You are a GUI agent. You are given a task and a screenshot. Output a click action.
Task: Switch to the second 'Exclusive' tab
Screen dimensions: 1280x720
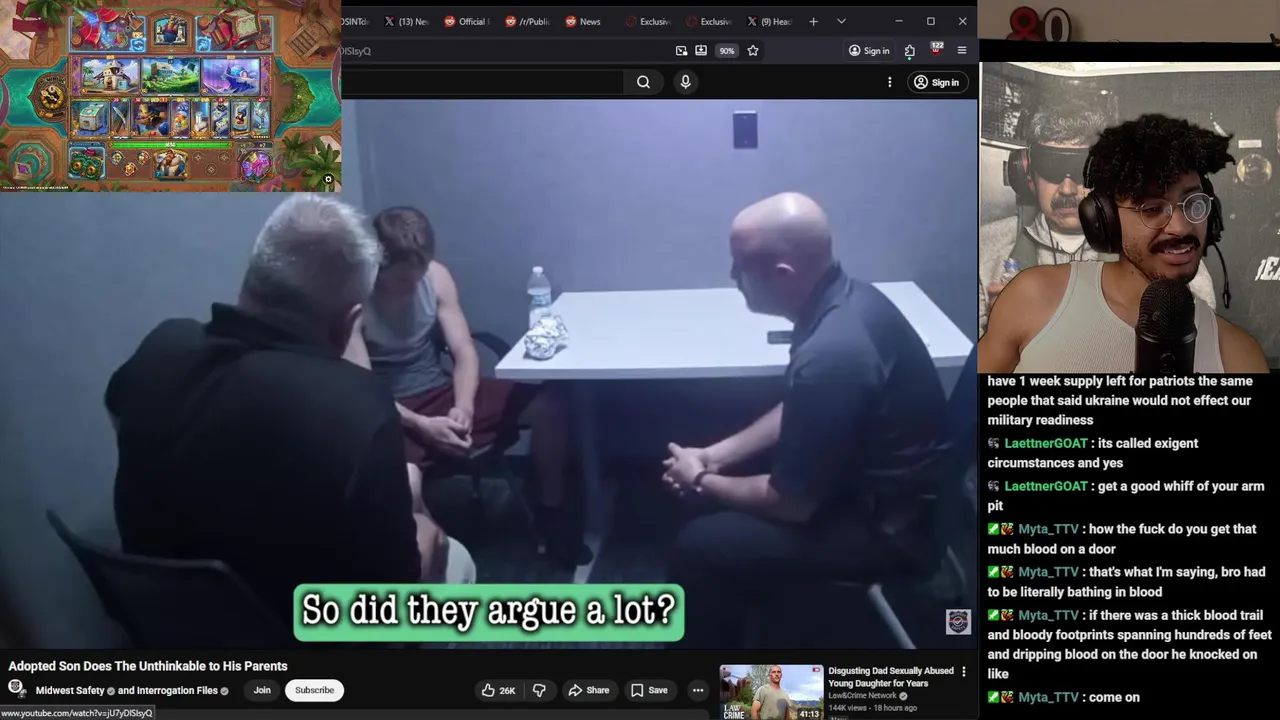click(x=708, y=21)
